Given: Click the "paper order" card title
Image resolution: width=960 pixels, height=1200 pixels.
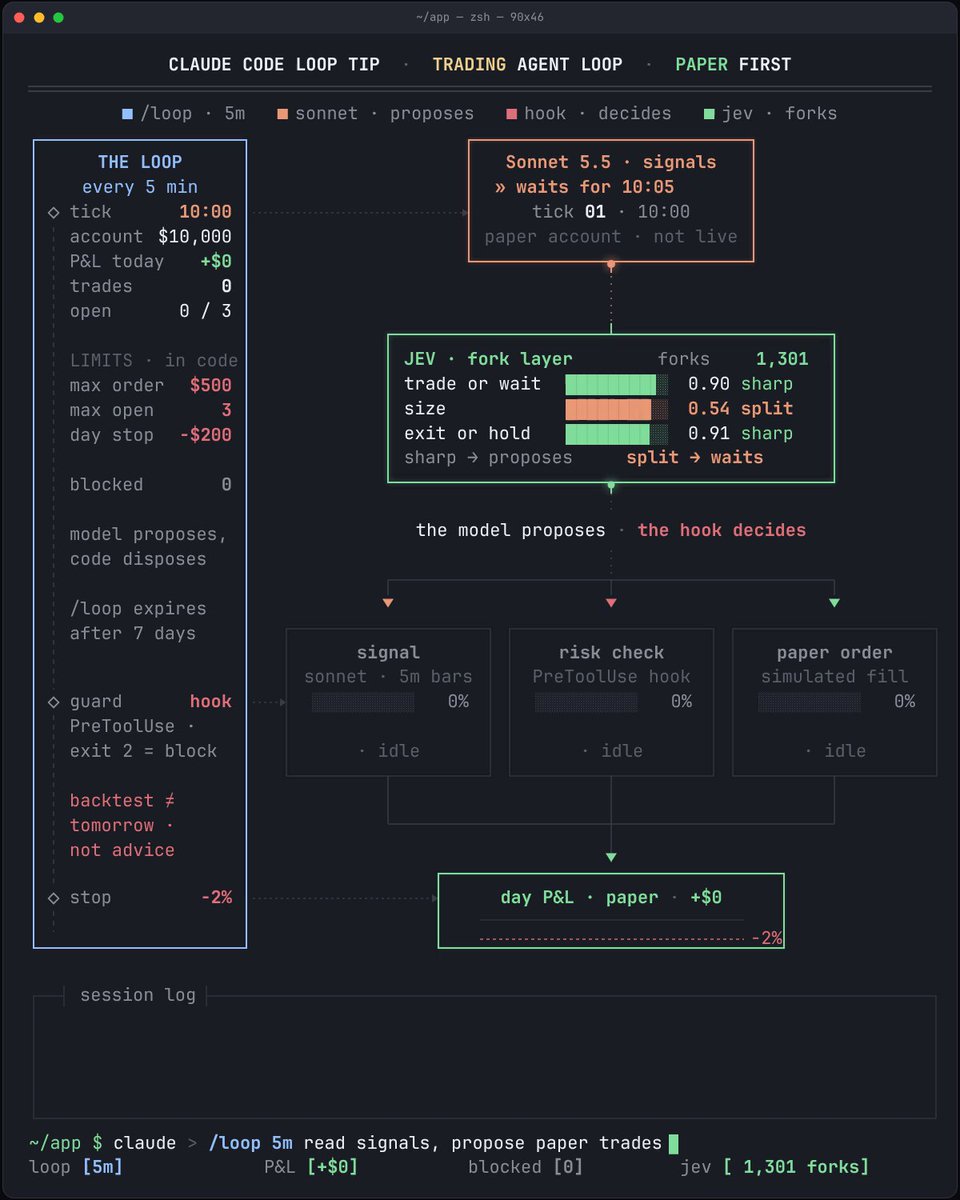Looking at the screenshot, I should click(x=834, y=653).
